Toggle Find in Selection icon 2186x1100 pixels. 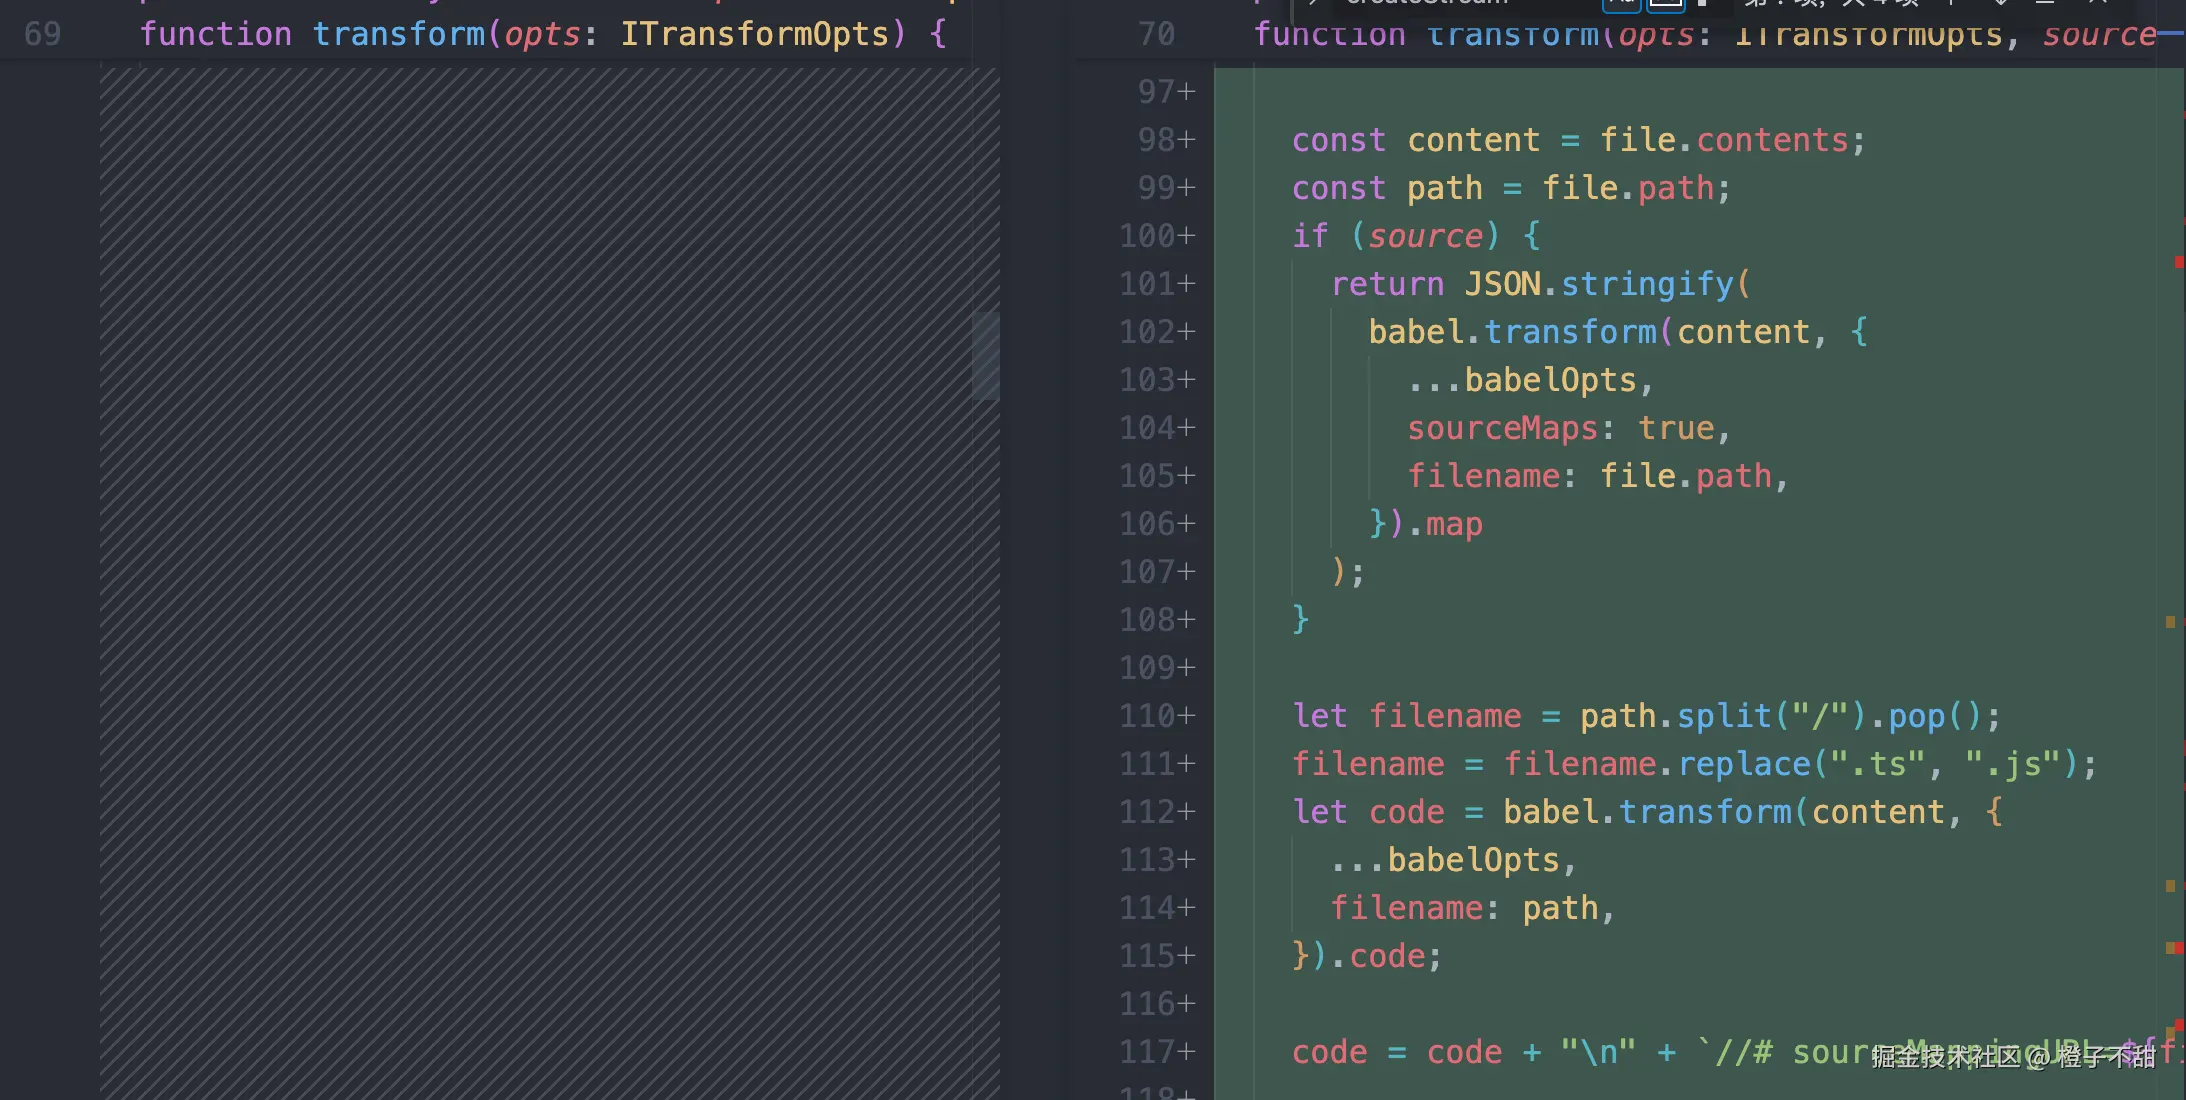[2046, 3]
